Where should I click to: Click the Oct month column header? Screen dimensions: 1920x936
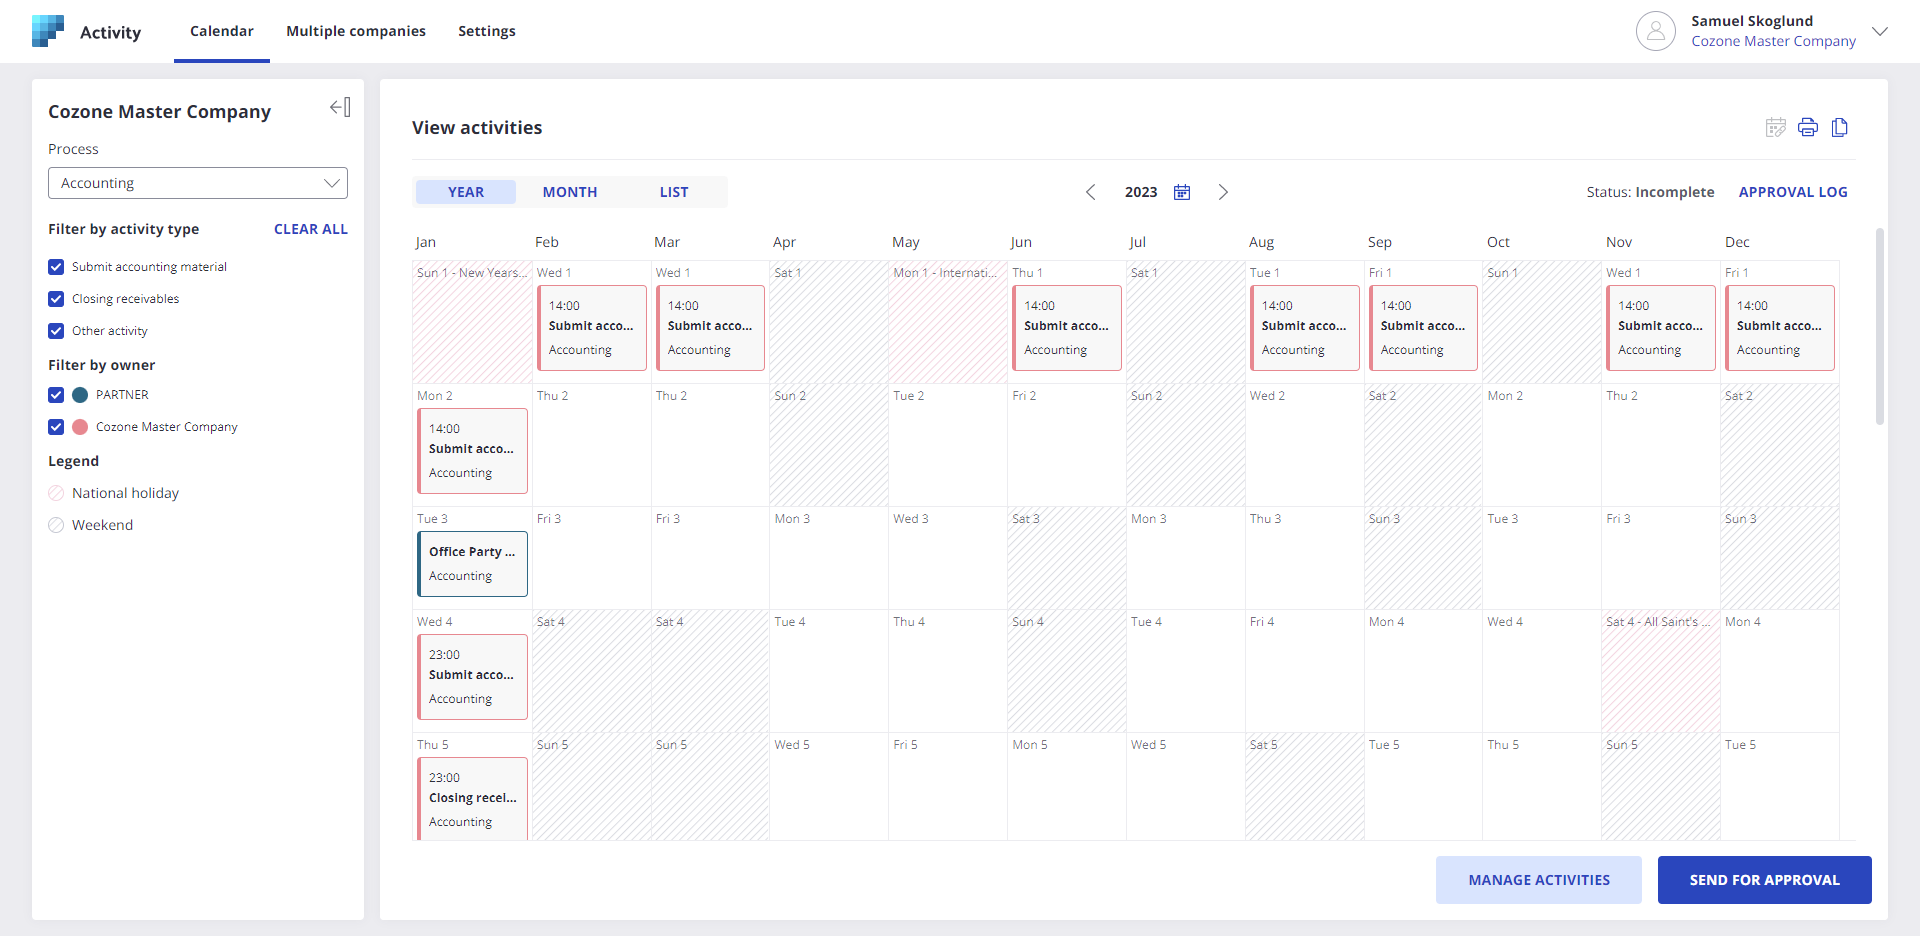tap(1498, 242)
